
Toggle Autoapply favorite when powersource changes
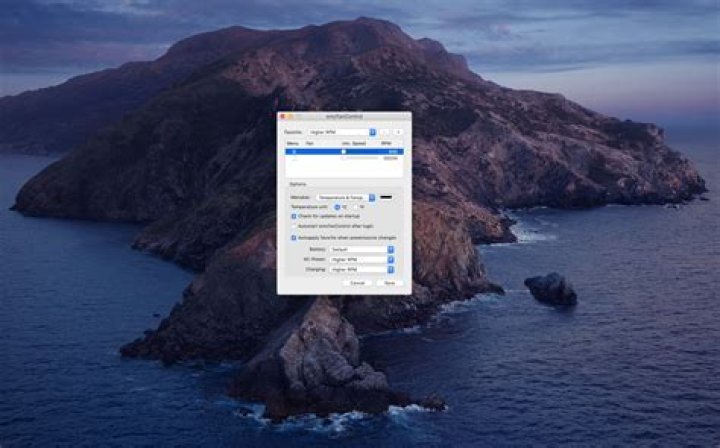[294, 238]
